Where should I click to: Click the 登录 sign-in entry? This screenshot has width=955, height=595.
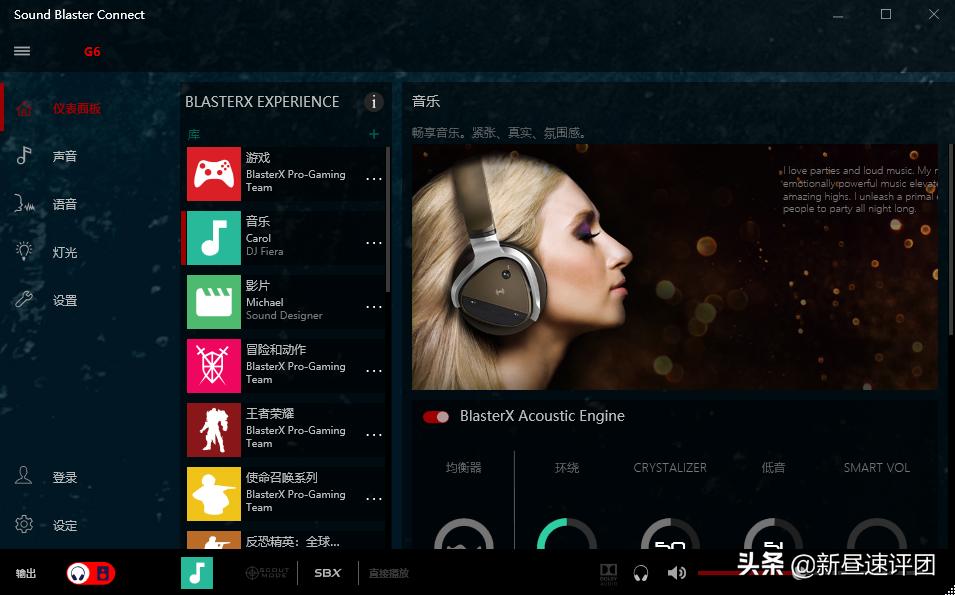coord(65,477)
